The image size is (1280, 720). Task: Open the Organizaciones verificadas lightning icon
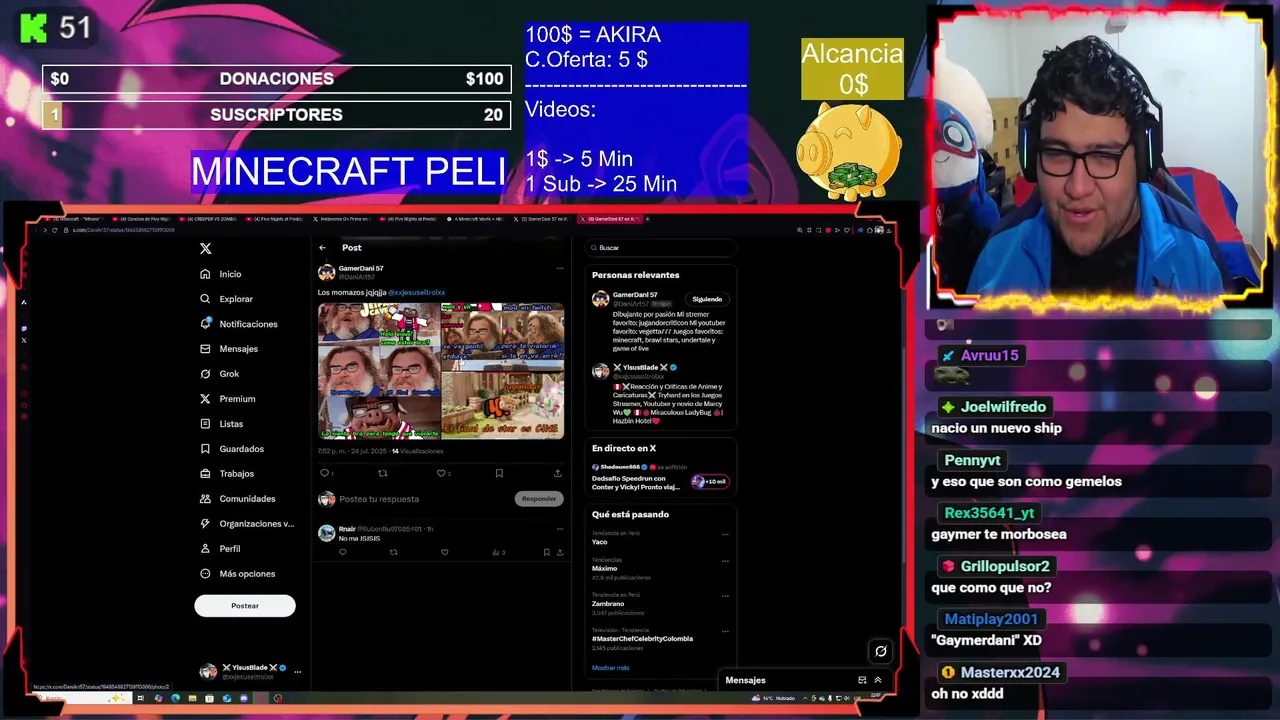pos(205,524)
